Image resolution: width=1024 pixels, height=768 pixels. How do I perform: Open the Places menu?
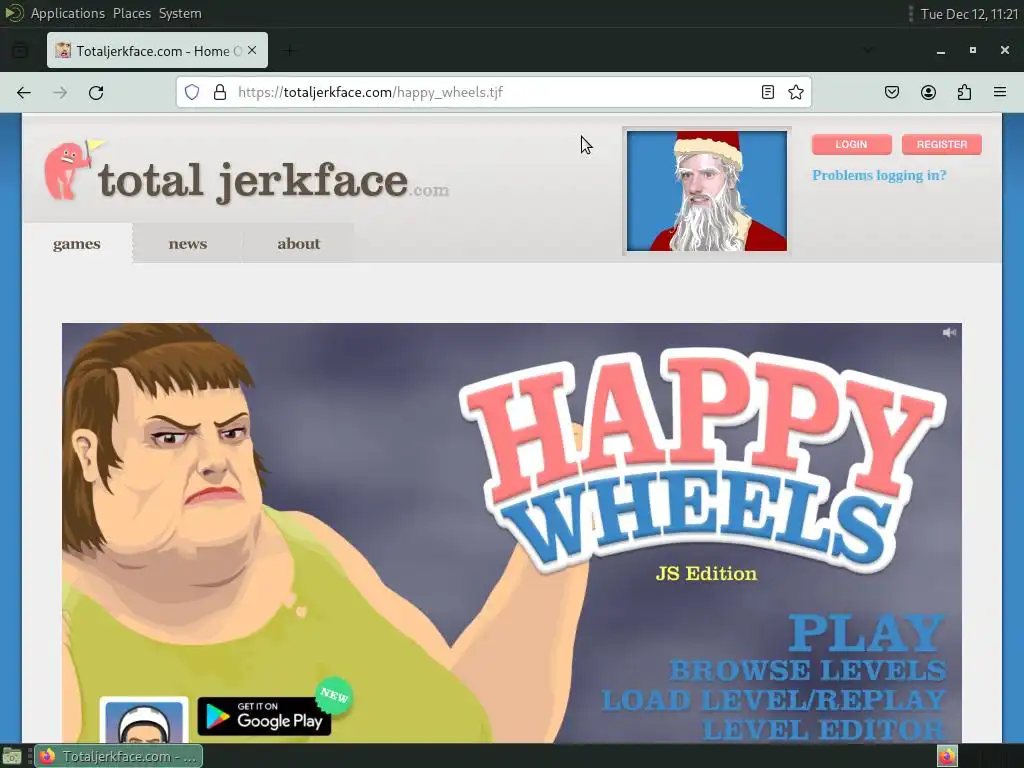click(x=132, y=13)
